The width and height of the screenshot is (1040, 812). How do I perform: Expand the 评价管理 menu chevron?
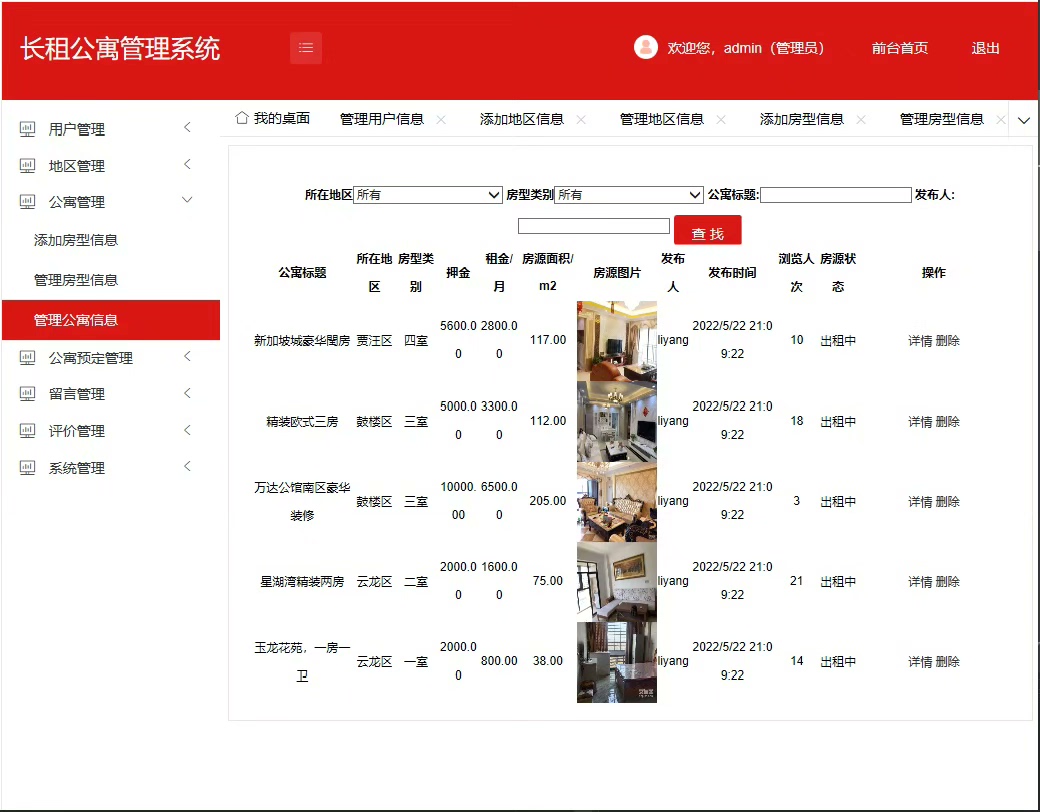point(188,430)
